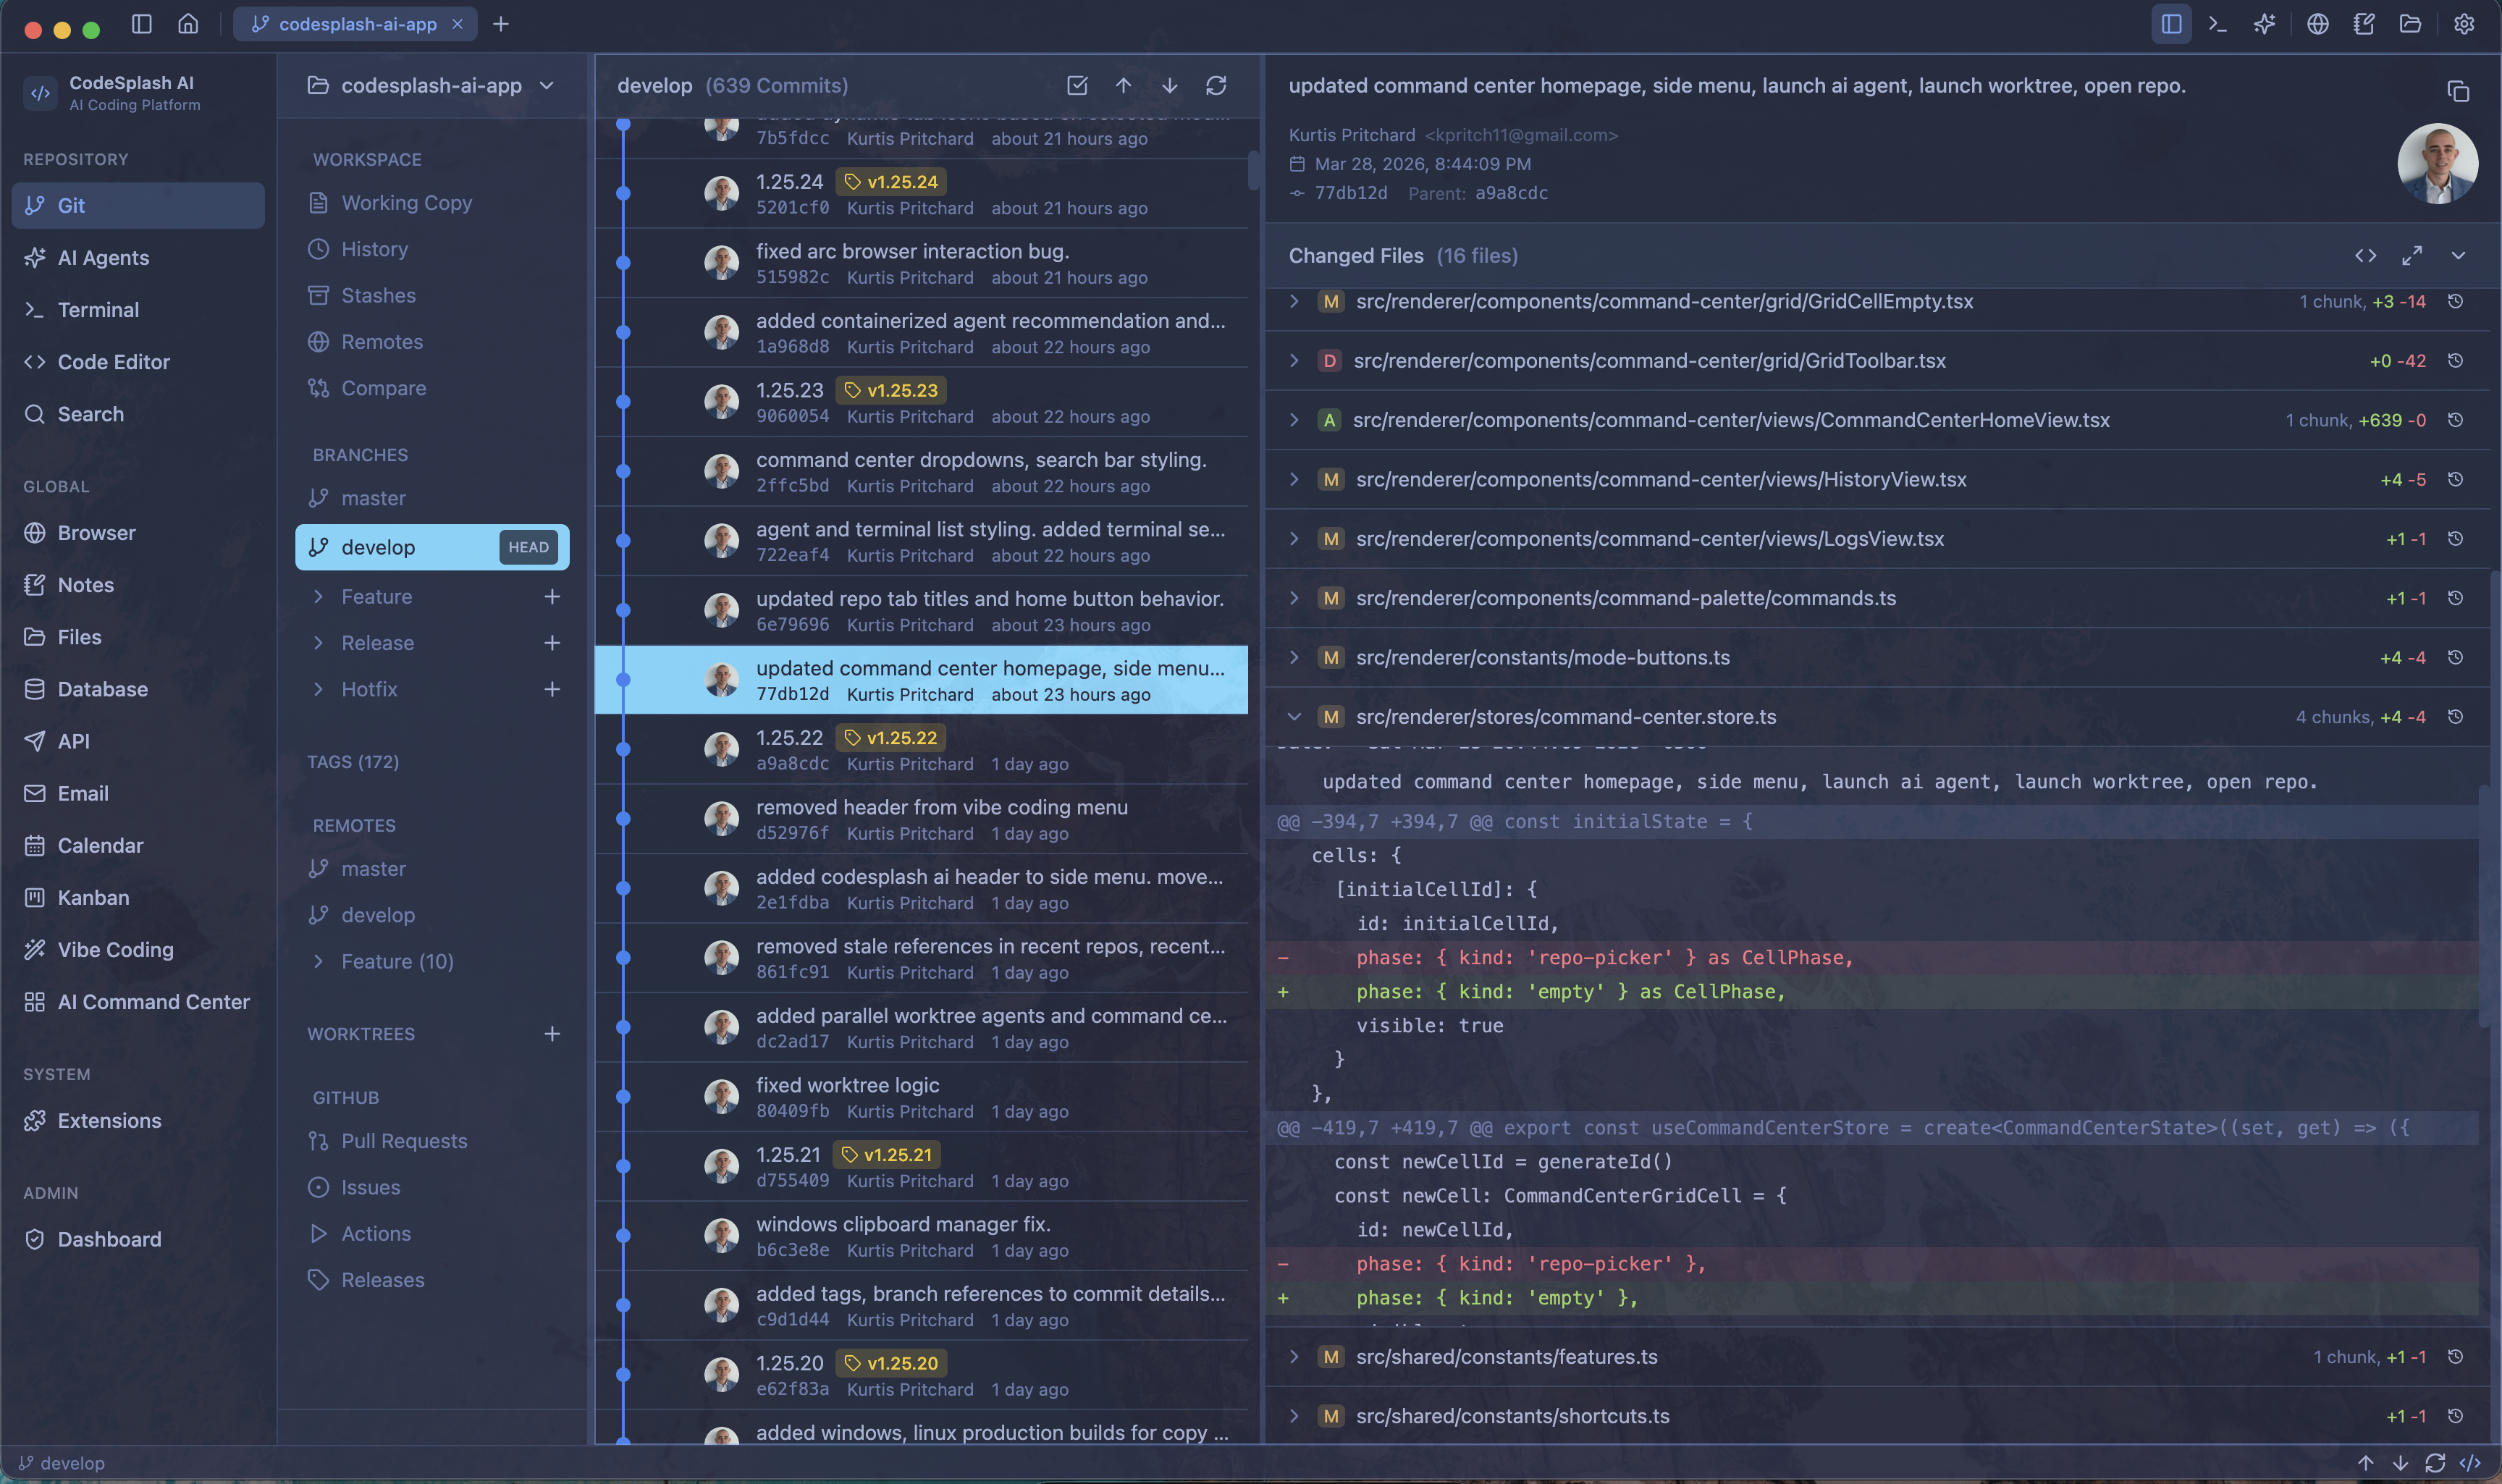The height and width of the screenshot is (1484, 2502).
Task: Pull commits using the down-arrow icon
Action: (x=1170, y=86)
